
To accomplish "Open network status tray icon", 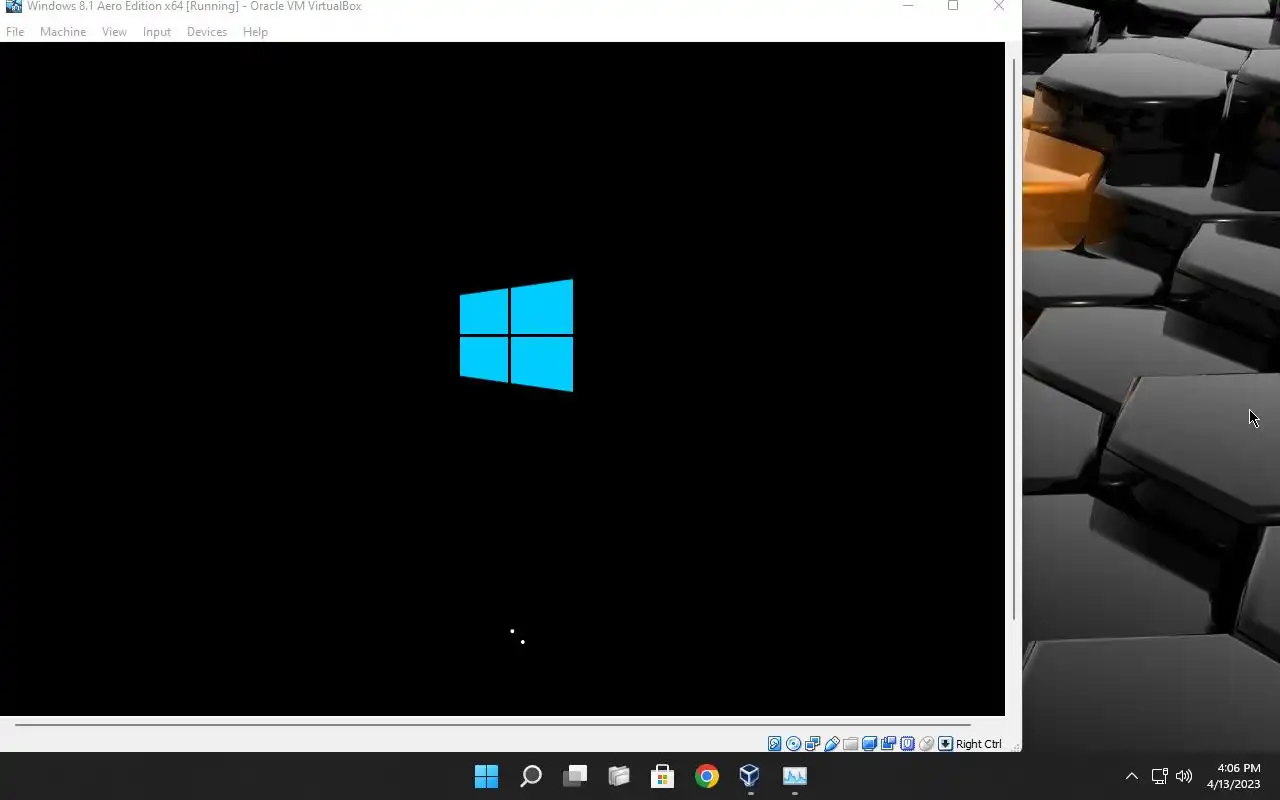I will coord(1160,776).
